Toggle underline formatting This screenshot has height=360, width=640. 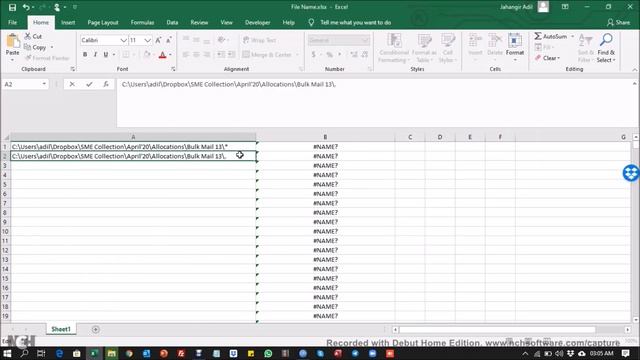(106, 54)
